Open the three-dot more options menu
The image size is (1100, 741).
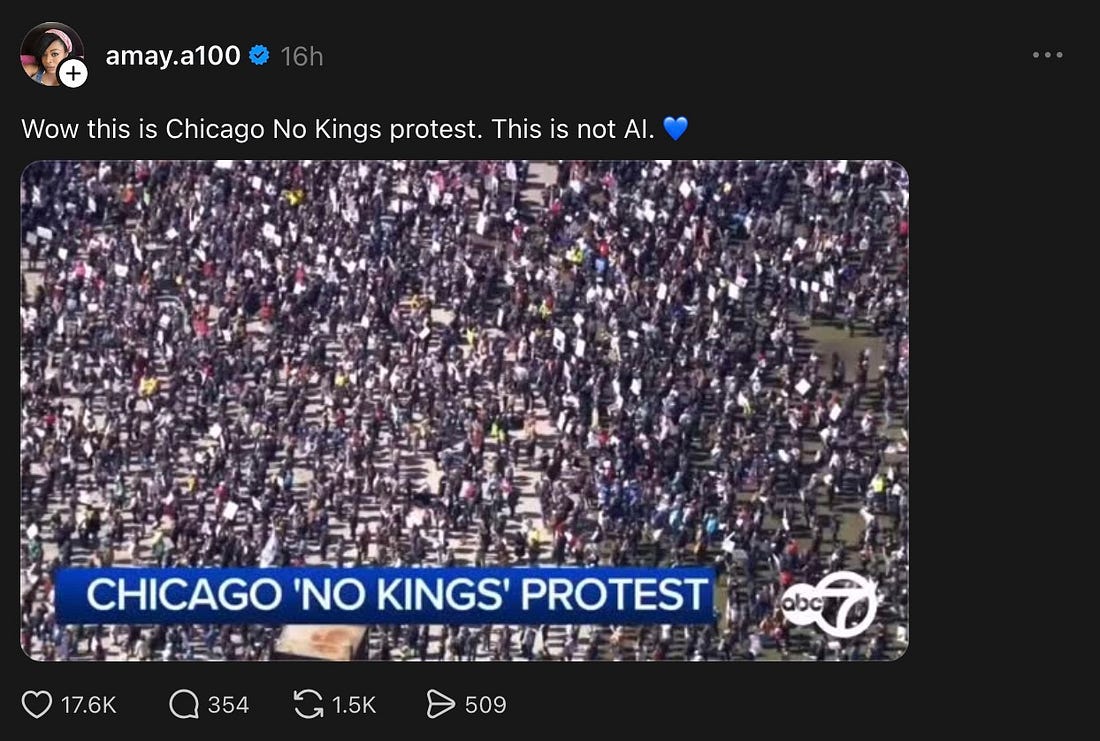pyautogui.click(x=1047, y=55)
